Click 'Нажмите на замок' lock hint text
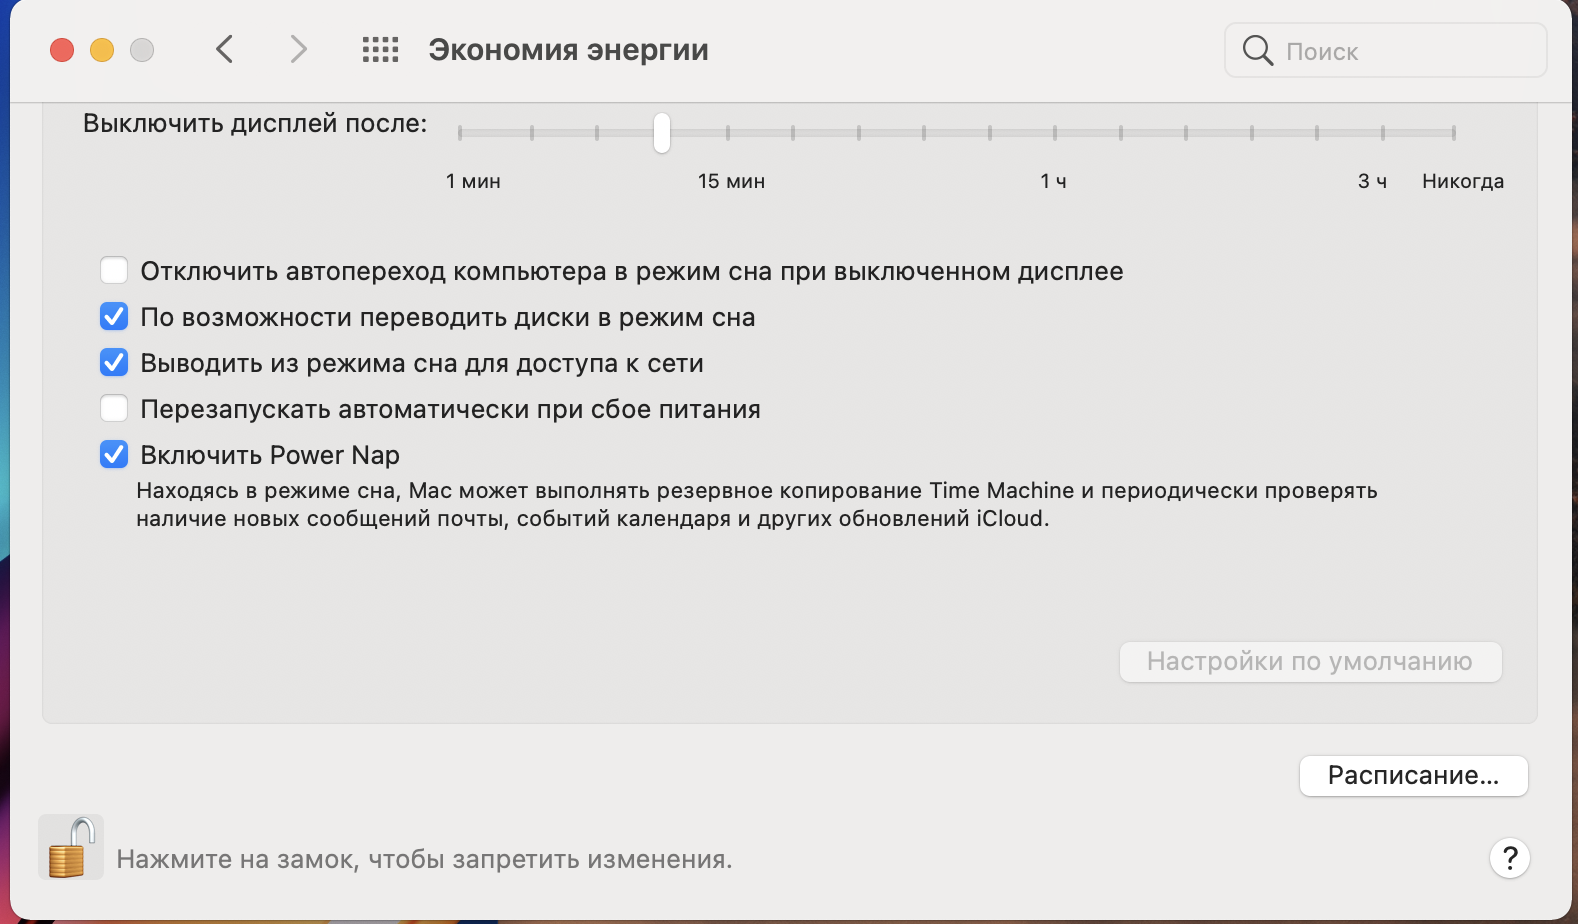The height and width of the screenshot is (924, 1578). pyautogui.click(x=424, y=859)
